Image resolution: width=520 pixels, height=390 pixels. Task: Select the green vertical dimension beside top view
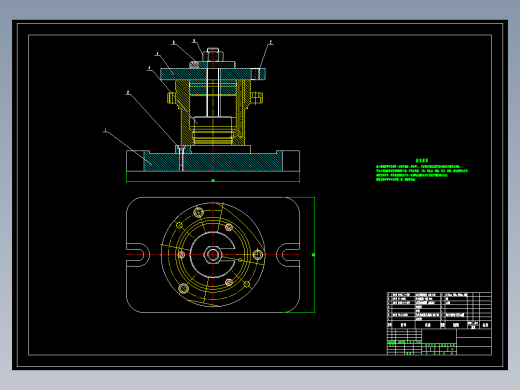pyautogui.click(x=313, y=255)
